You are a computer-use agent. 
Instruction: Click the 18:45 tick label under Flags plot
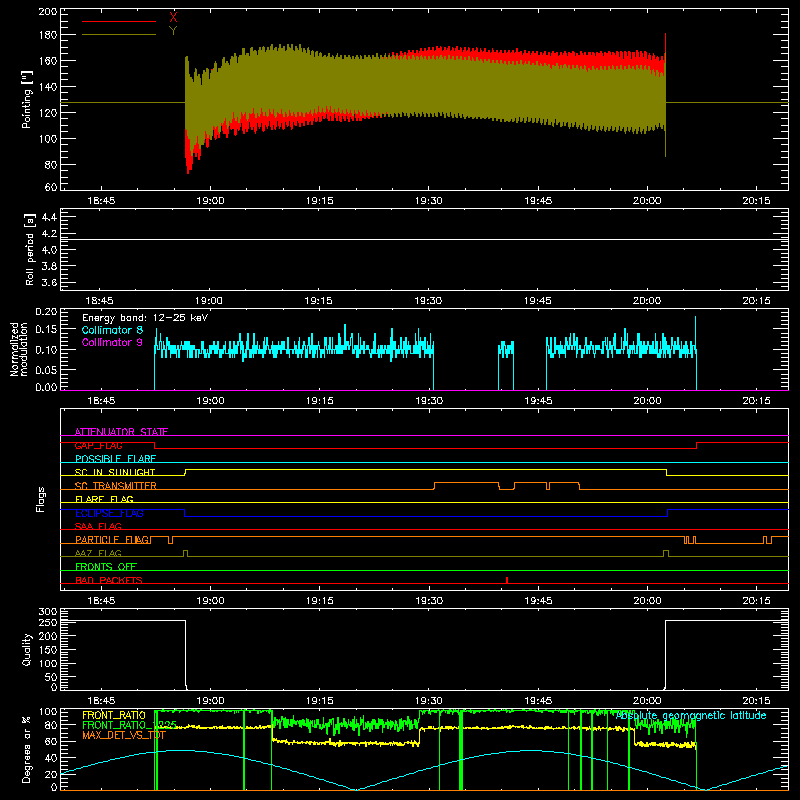[x=101, y=601]
